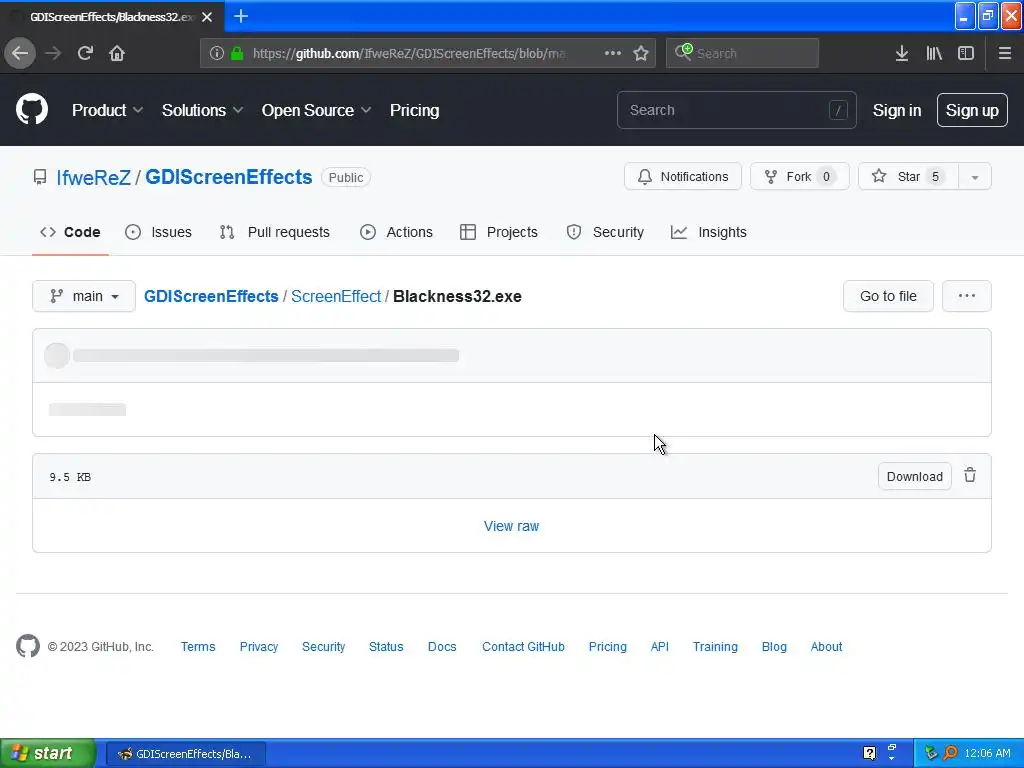Click the magnifier tray icon near clock
The image size is (1024, 768).
pos(950,753)
